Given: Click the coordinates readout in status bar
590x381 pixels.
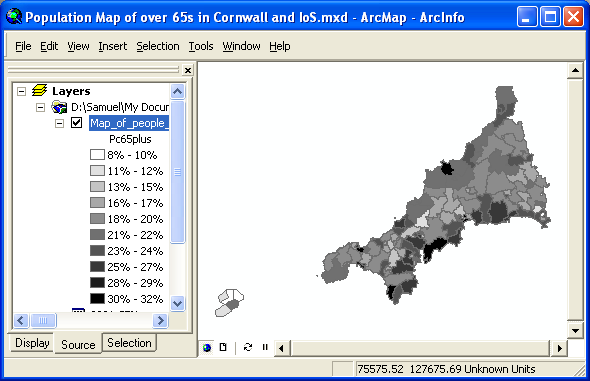Looking at the screenshot, I should click(x=446, y=369).
